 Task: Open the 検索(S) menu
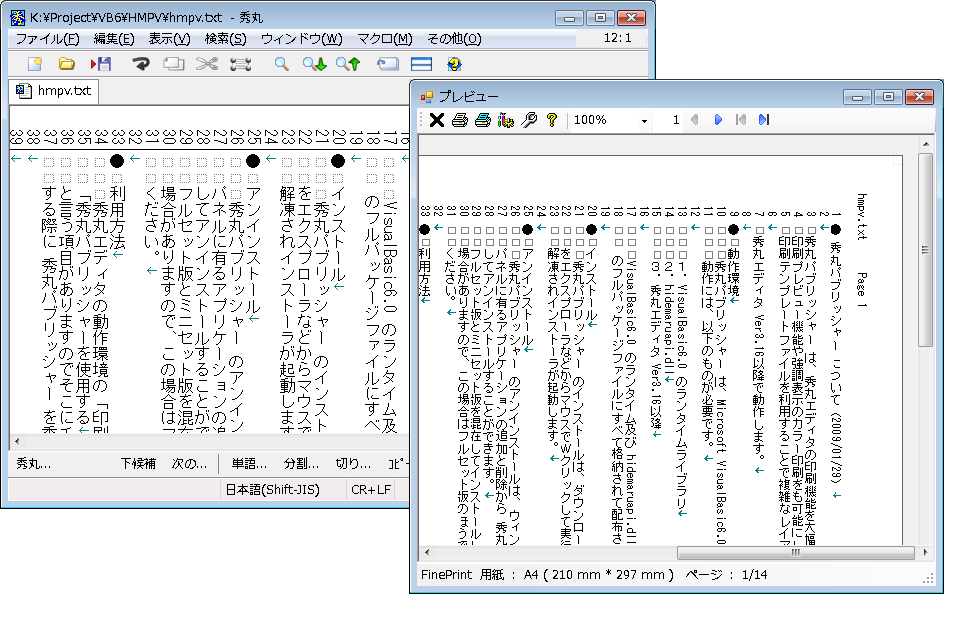pyautogui.click(x=225, y=39)
